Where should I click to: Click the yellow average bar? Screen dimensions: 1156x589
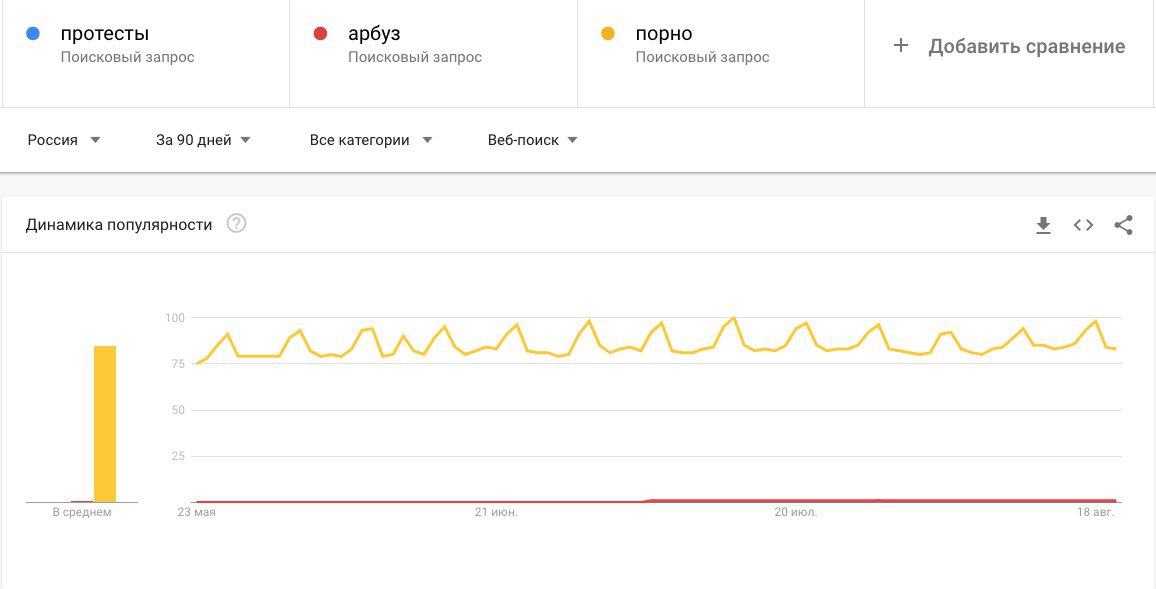[105, 424]
